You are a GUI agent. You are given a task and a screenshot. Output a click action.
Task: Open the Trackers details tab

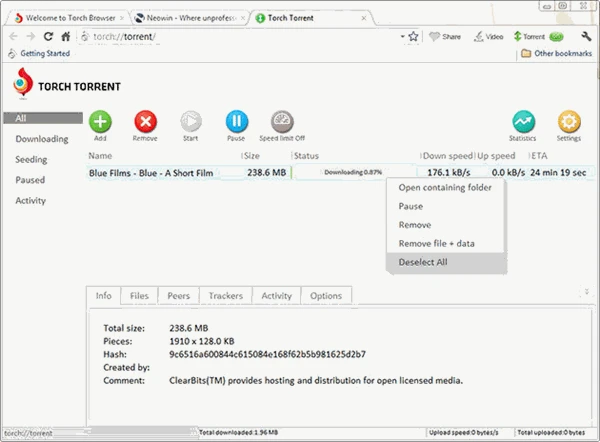point(226,296)
